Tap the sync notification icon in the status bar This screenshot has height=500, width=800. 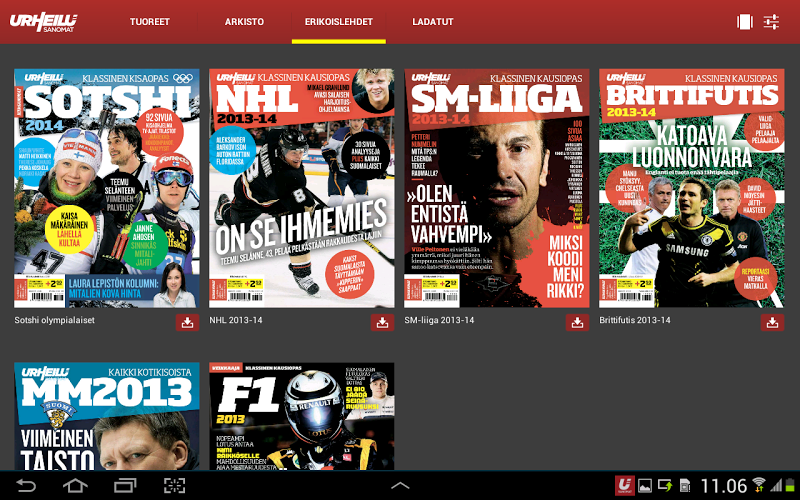click(x=665, y=485)
